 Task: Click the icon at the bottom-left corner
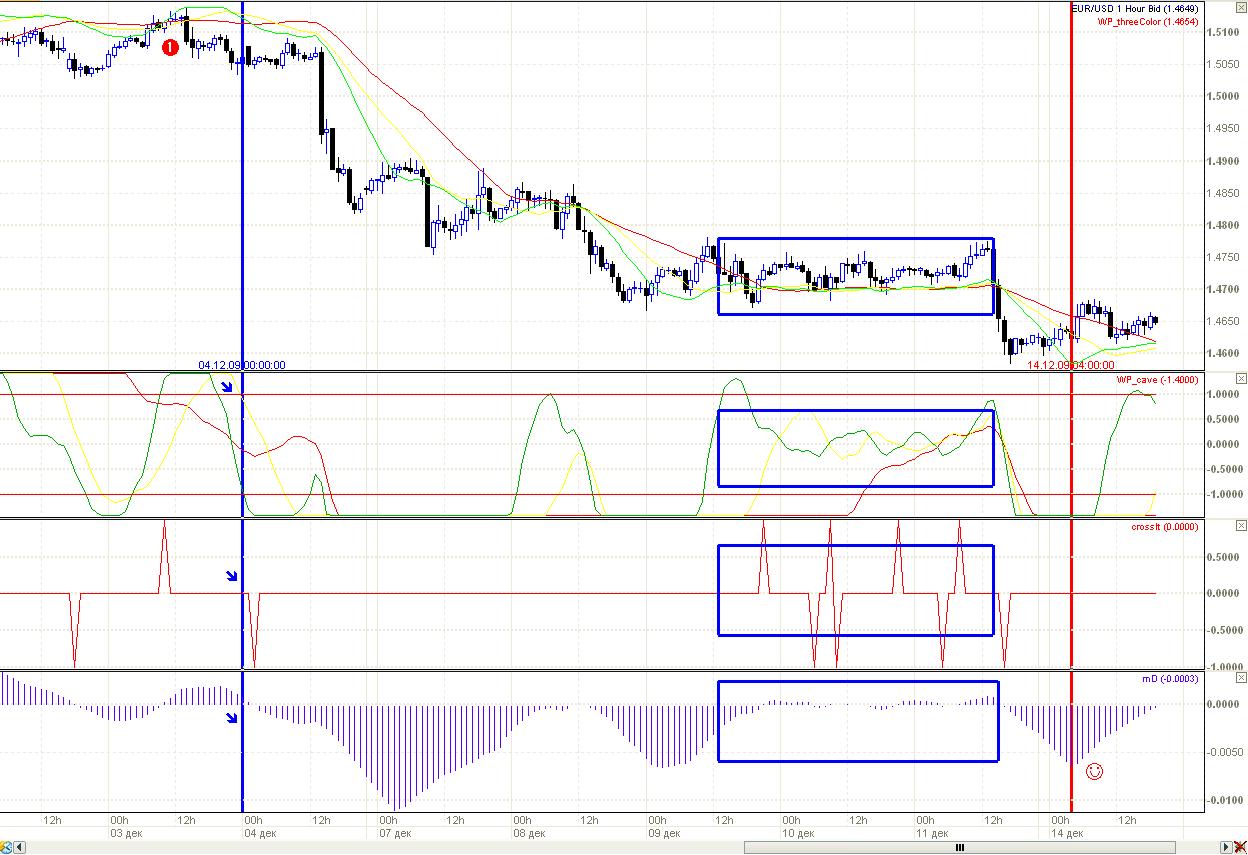[x=5, y=846]
